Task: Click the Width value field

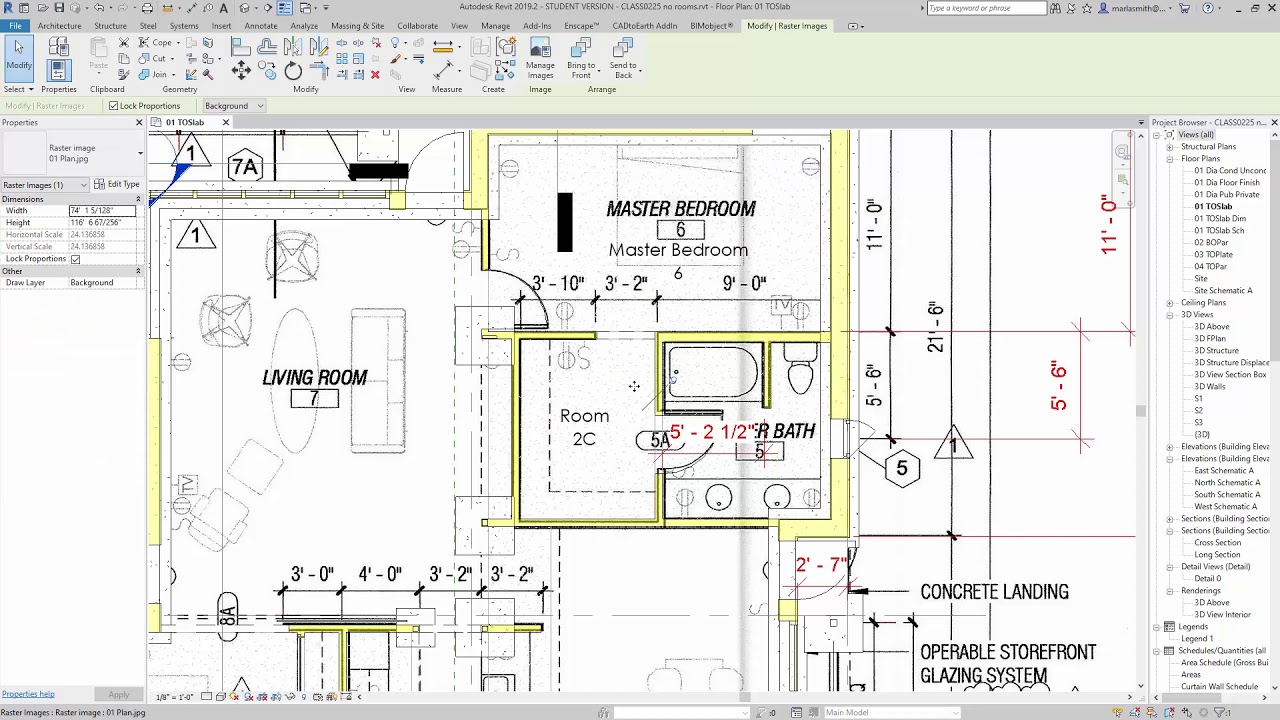Action: pos(104,211)
